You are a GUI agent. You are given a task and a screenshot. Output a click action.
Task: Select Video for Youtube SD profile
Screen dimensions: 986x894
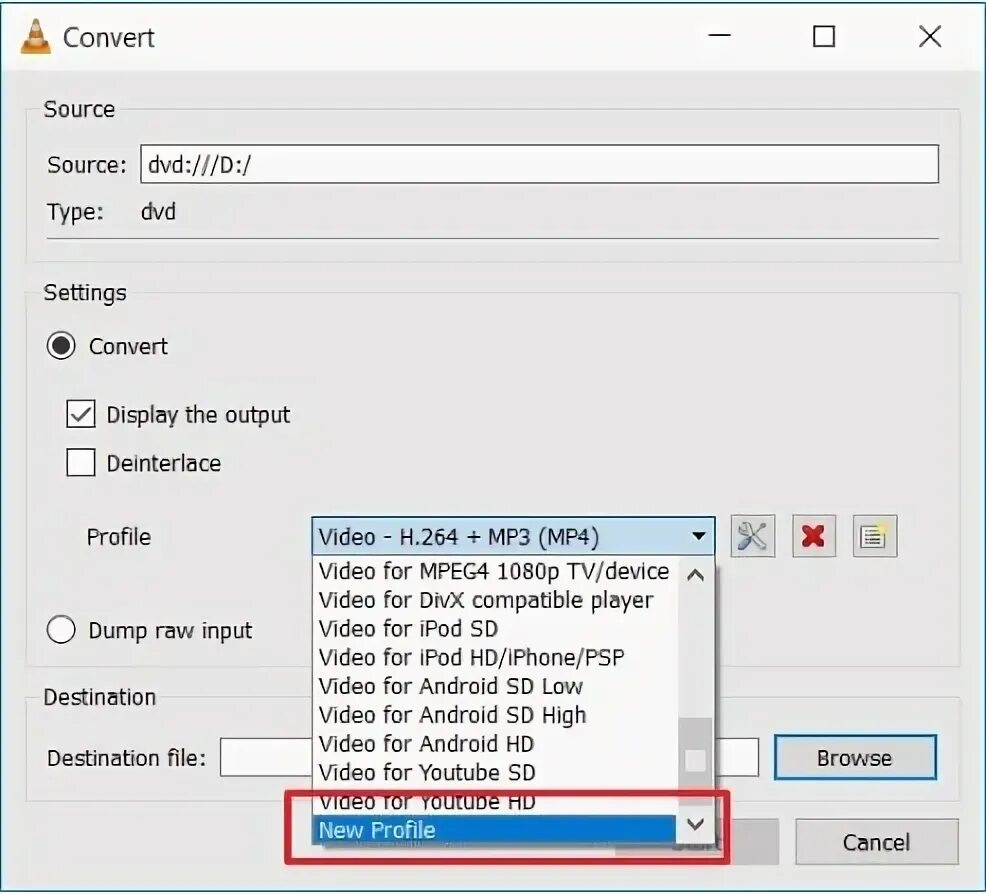point(494,773)
